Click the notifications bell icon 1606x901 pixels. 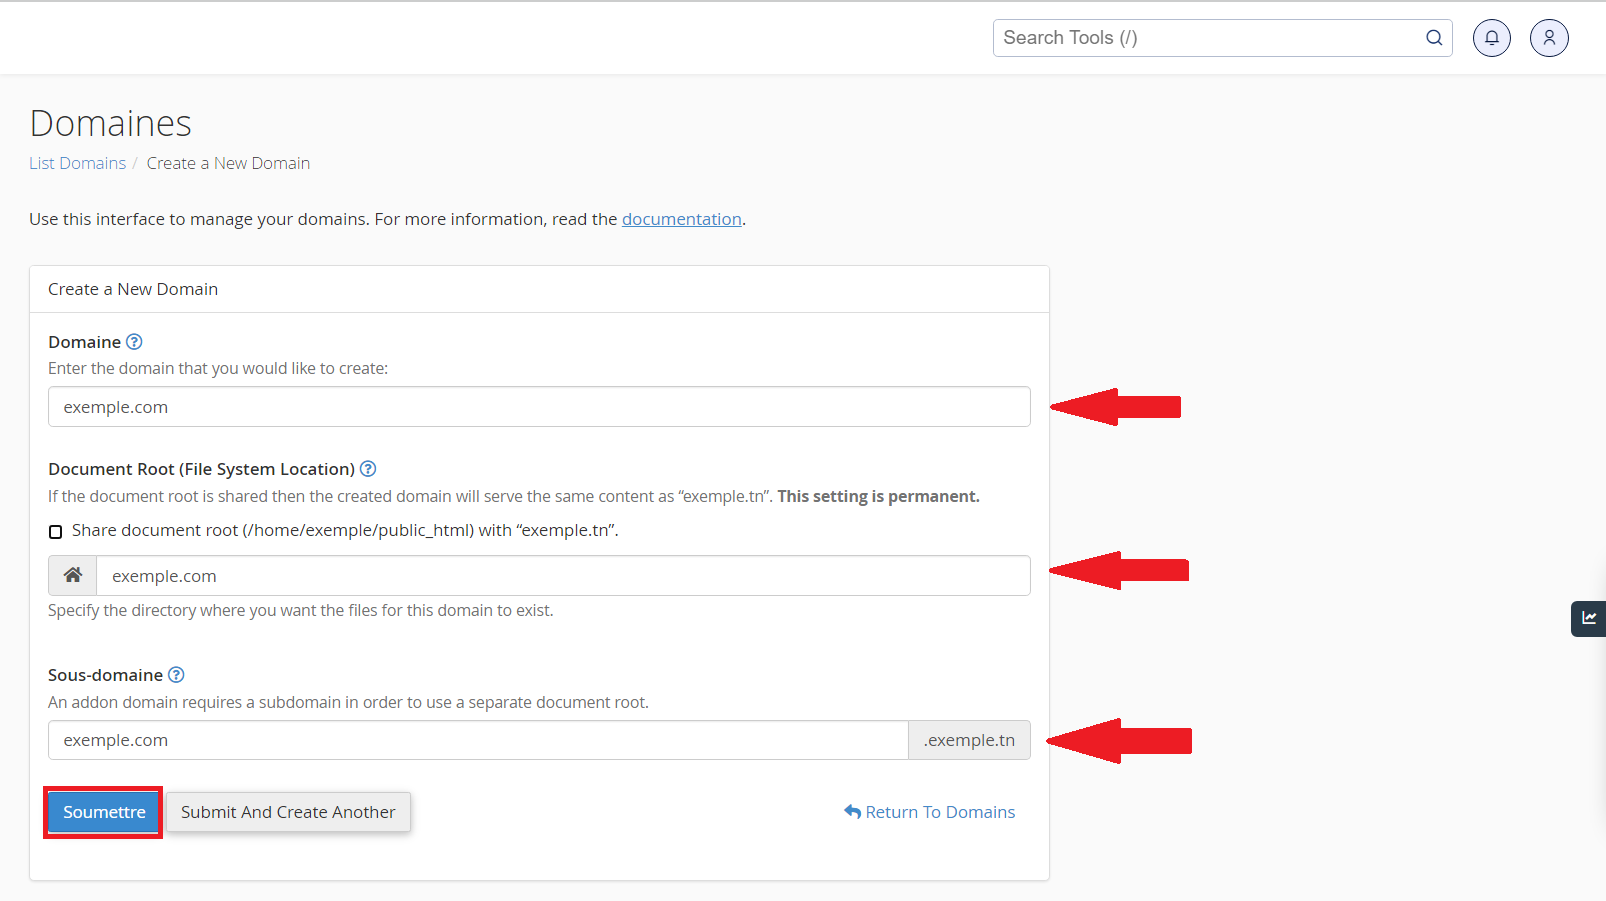(x=1491, y=38)
